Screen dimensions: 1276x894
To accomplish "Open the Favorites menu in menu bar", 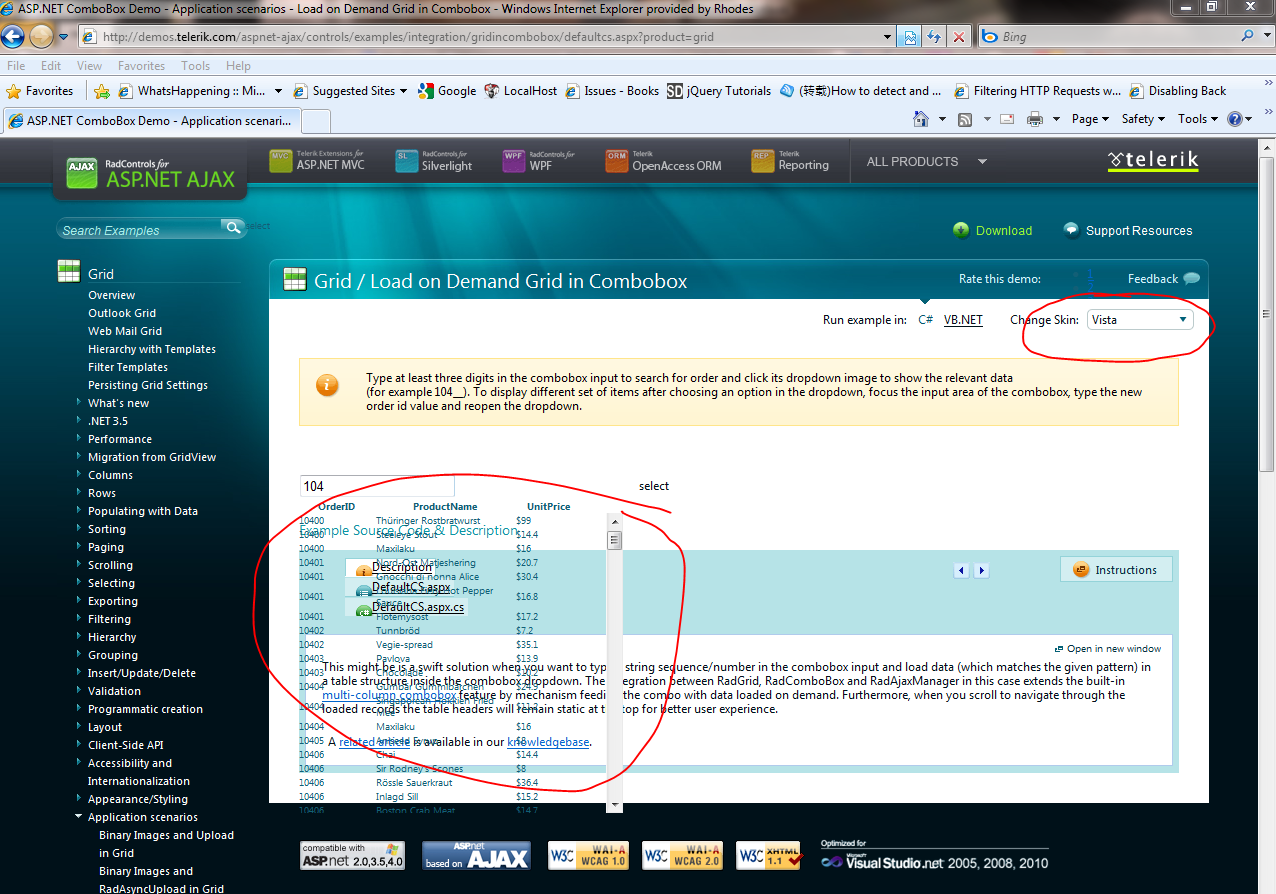I will (x=141, y=65).
